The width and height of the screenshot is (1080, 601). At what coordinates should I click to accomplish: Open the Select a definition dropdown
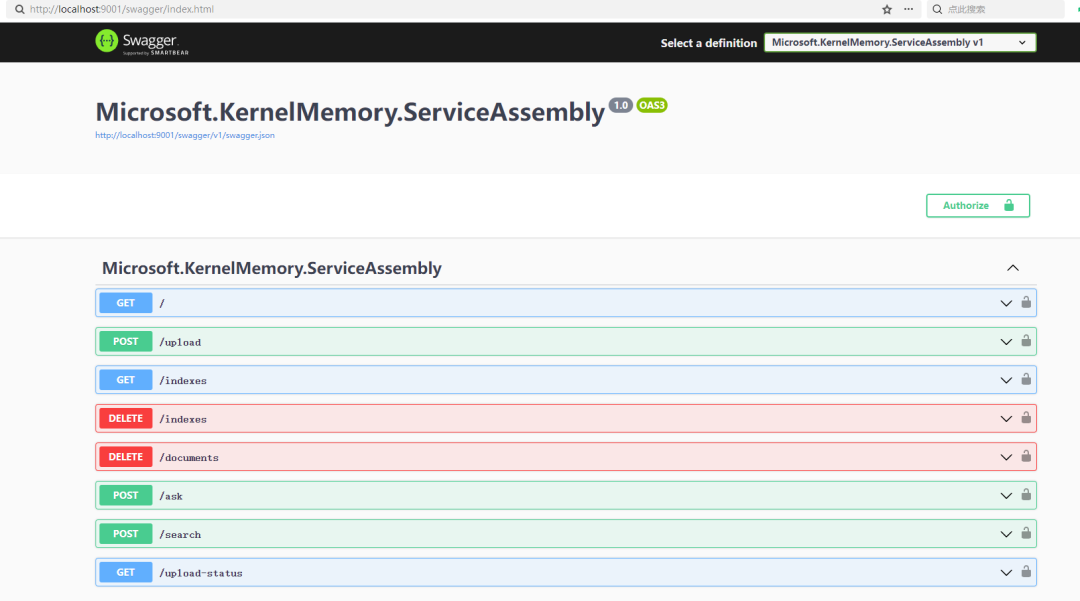pos(899,43)
